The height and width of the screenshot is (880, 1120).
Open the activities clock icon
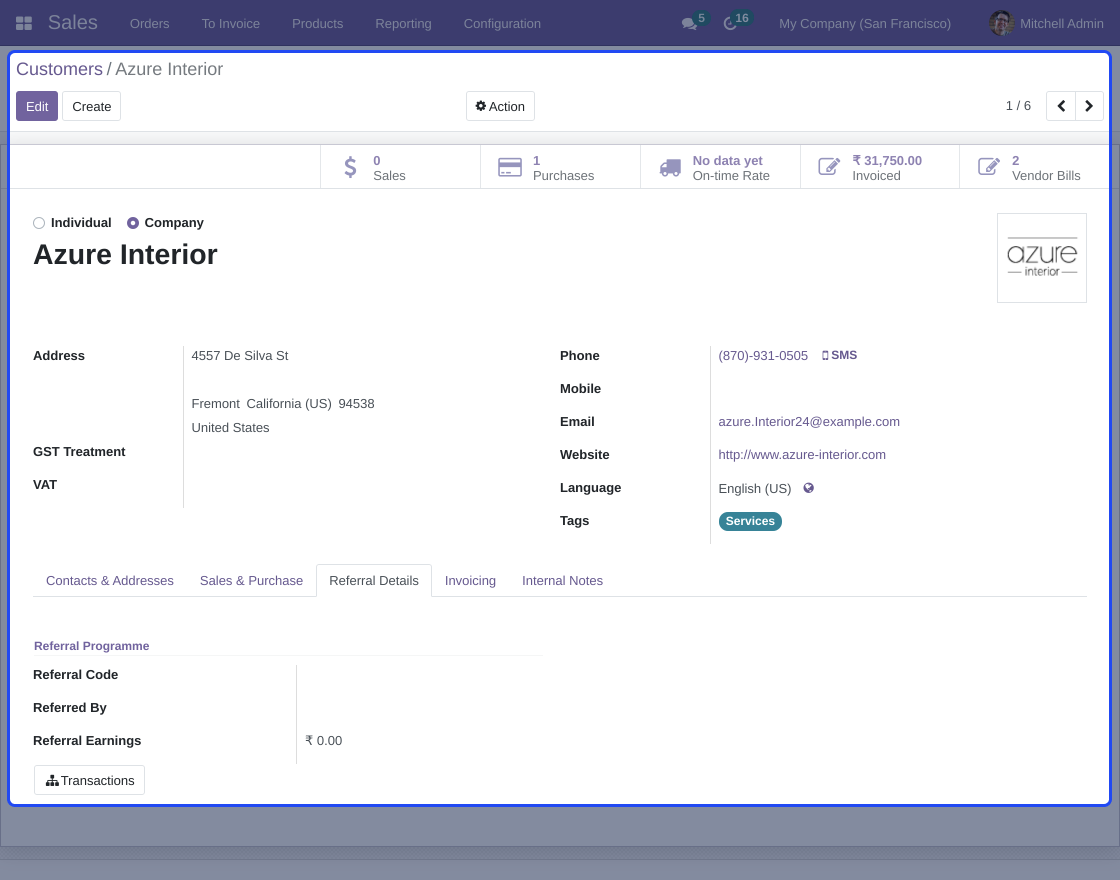click(x=729, y=24)
